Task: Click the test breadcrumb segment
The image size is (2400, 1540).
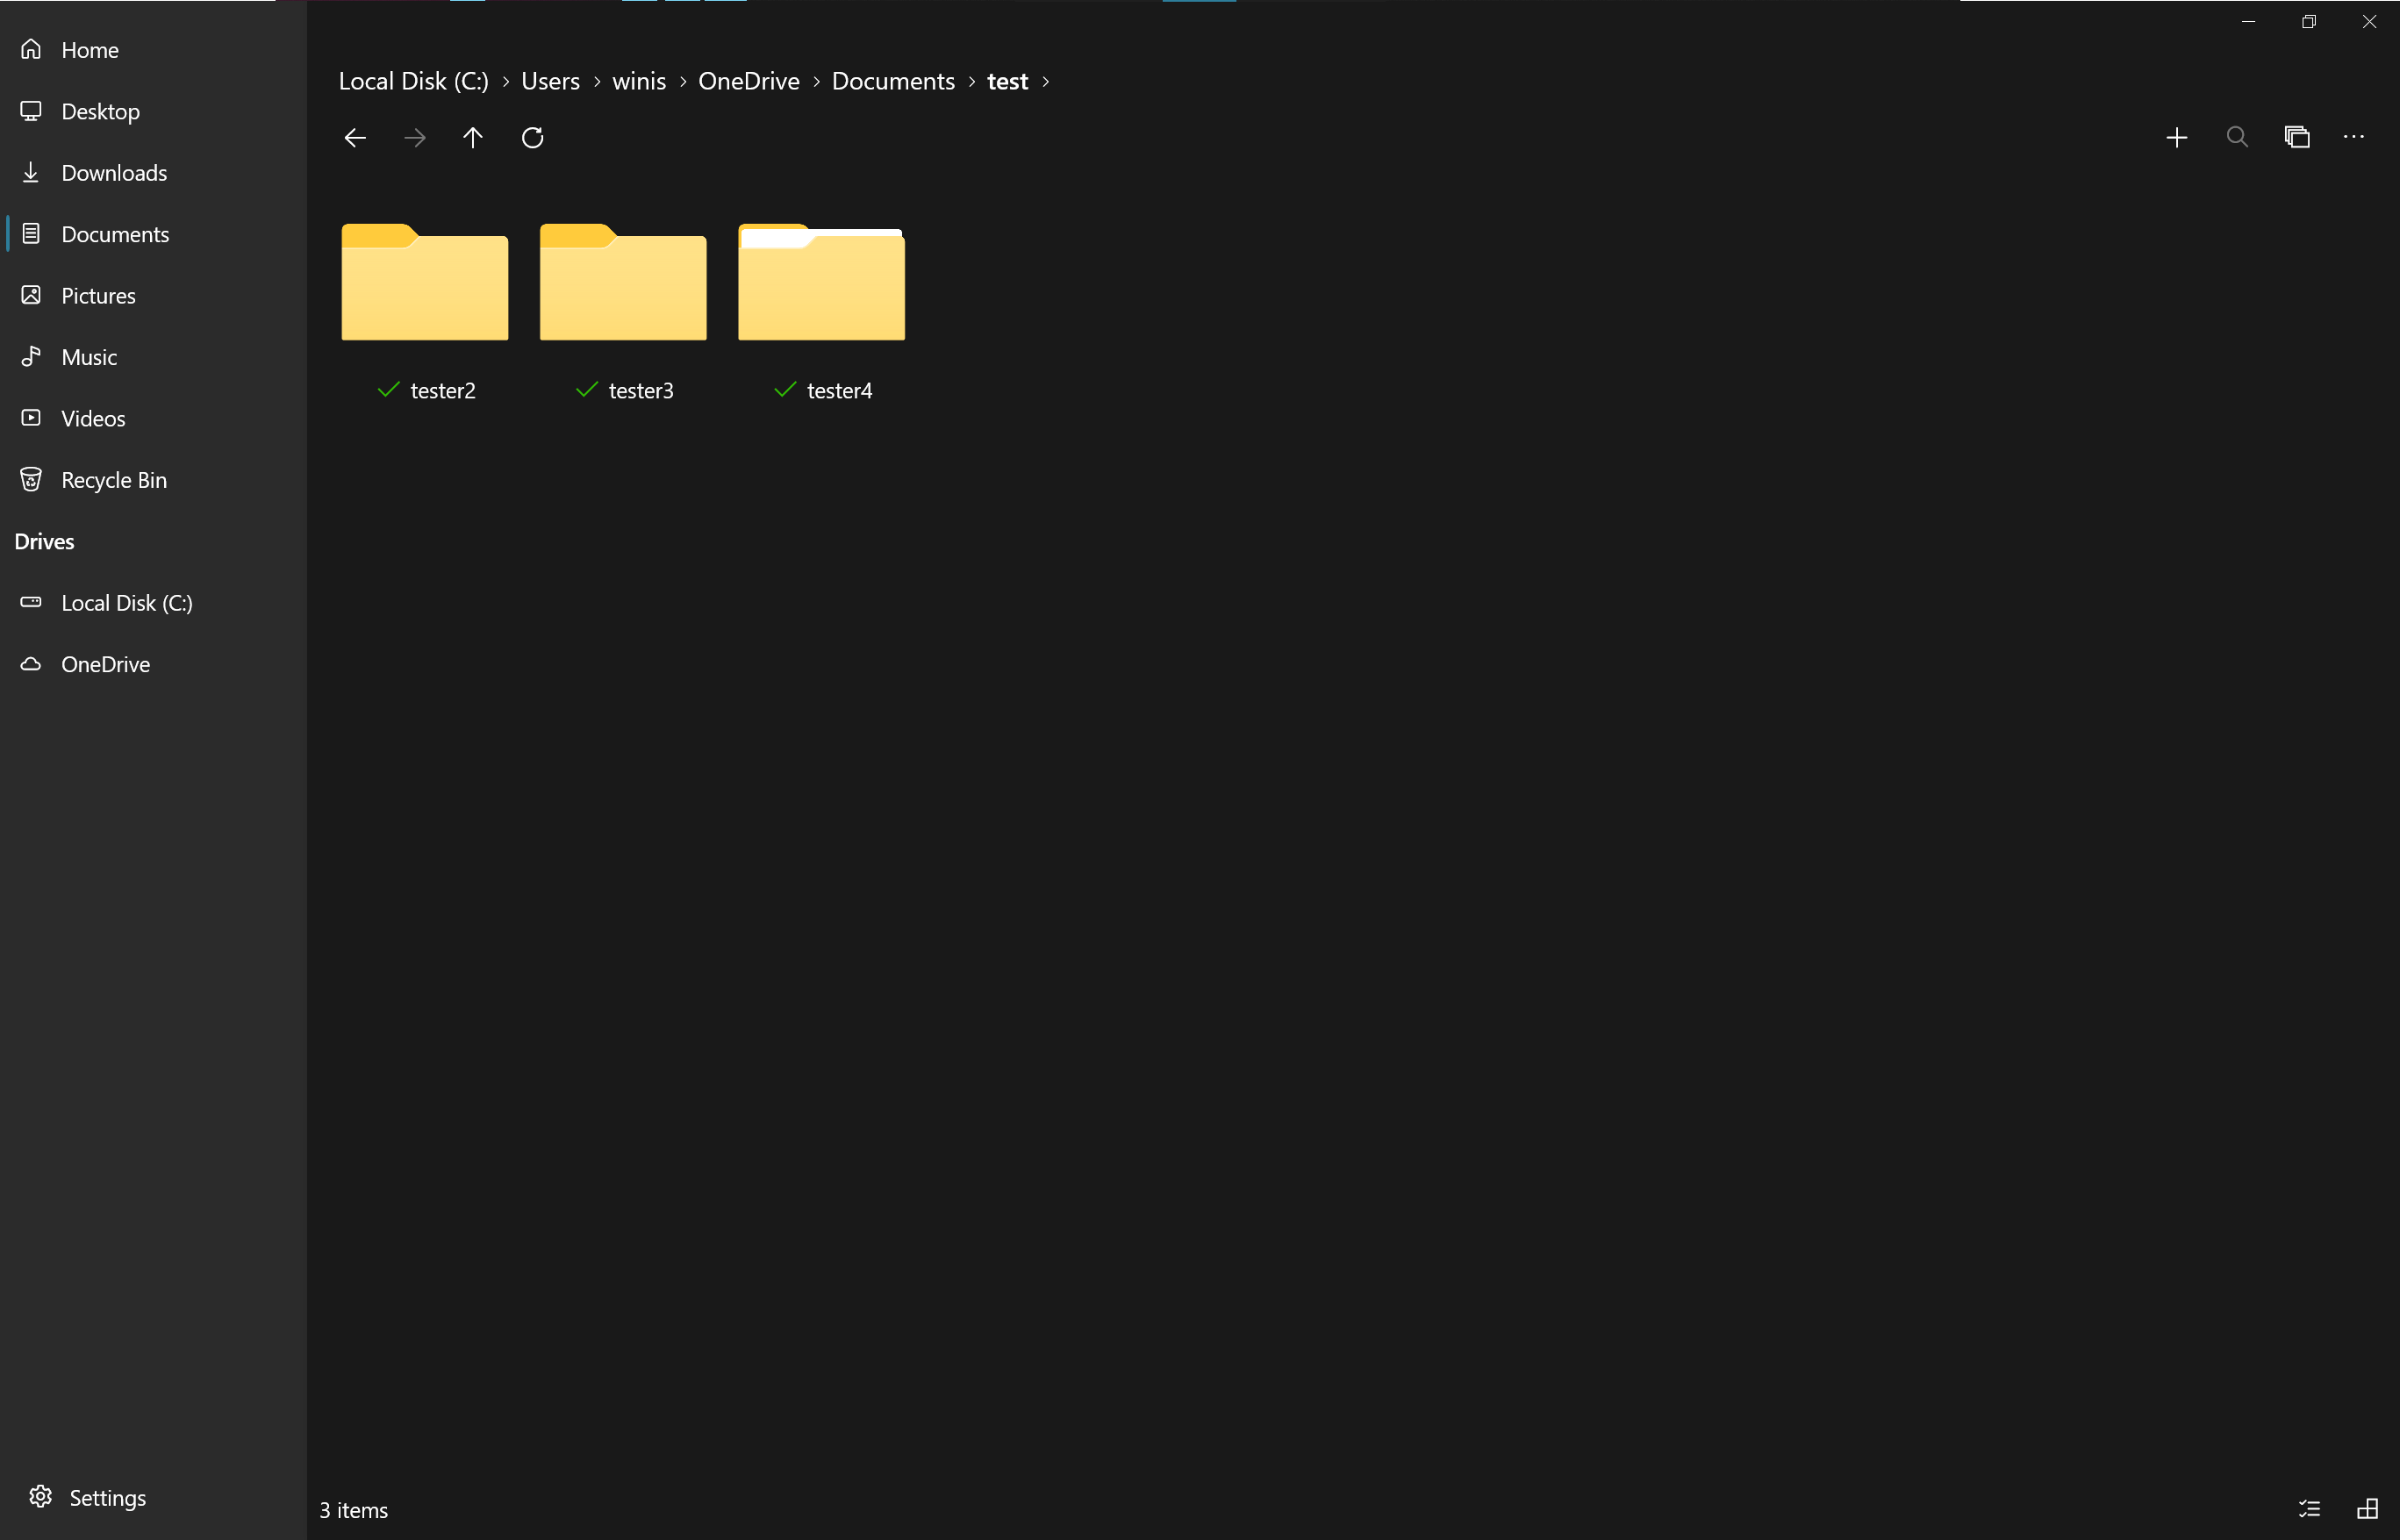Action: pos(1008,82)
